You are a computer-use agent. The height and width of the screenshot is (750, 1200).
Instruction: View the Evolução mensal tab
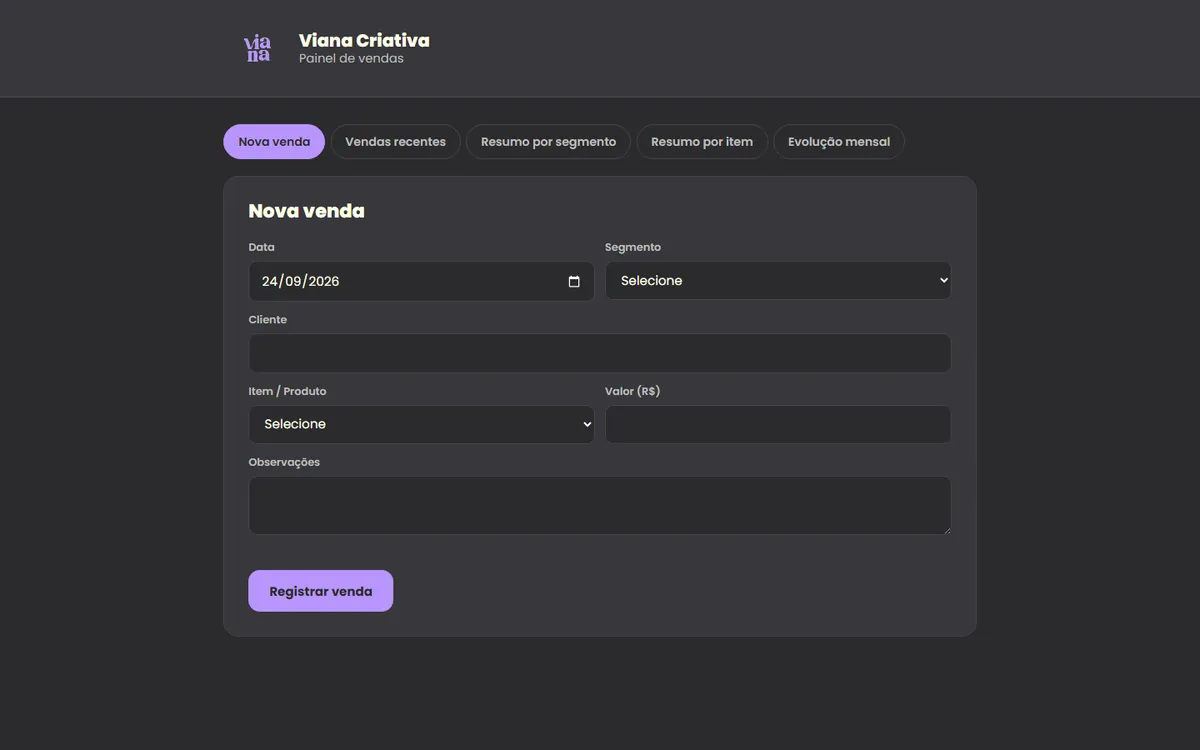(839, 142)
